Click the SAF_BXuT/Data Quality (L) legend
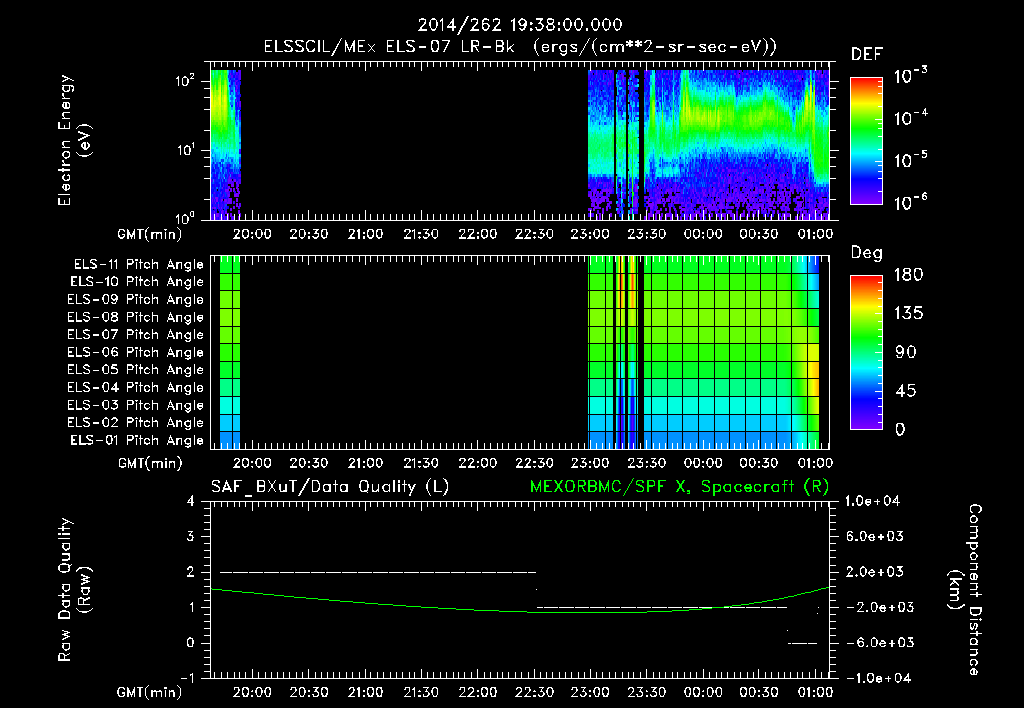 (330, 487)
